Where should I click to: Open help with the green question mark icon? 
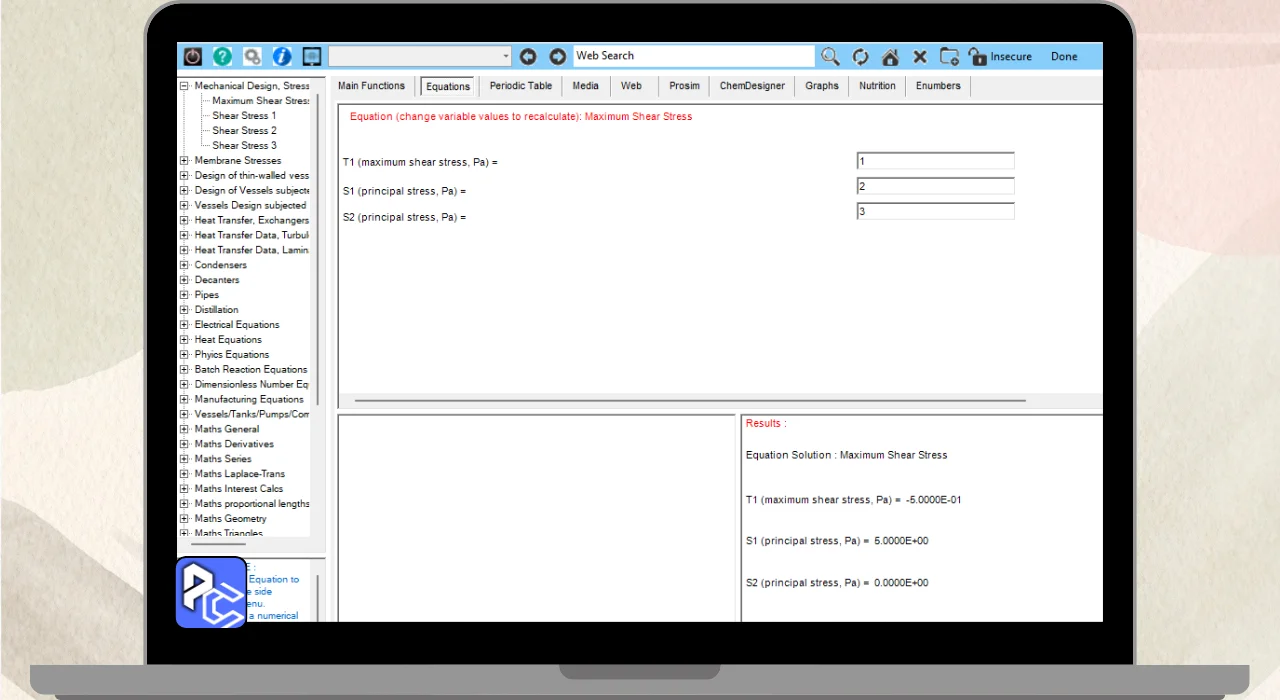pyautogui.click(x=222, y=57)
